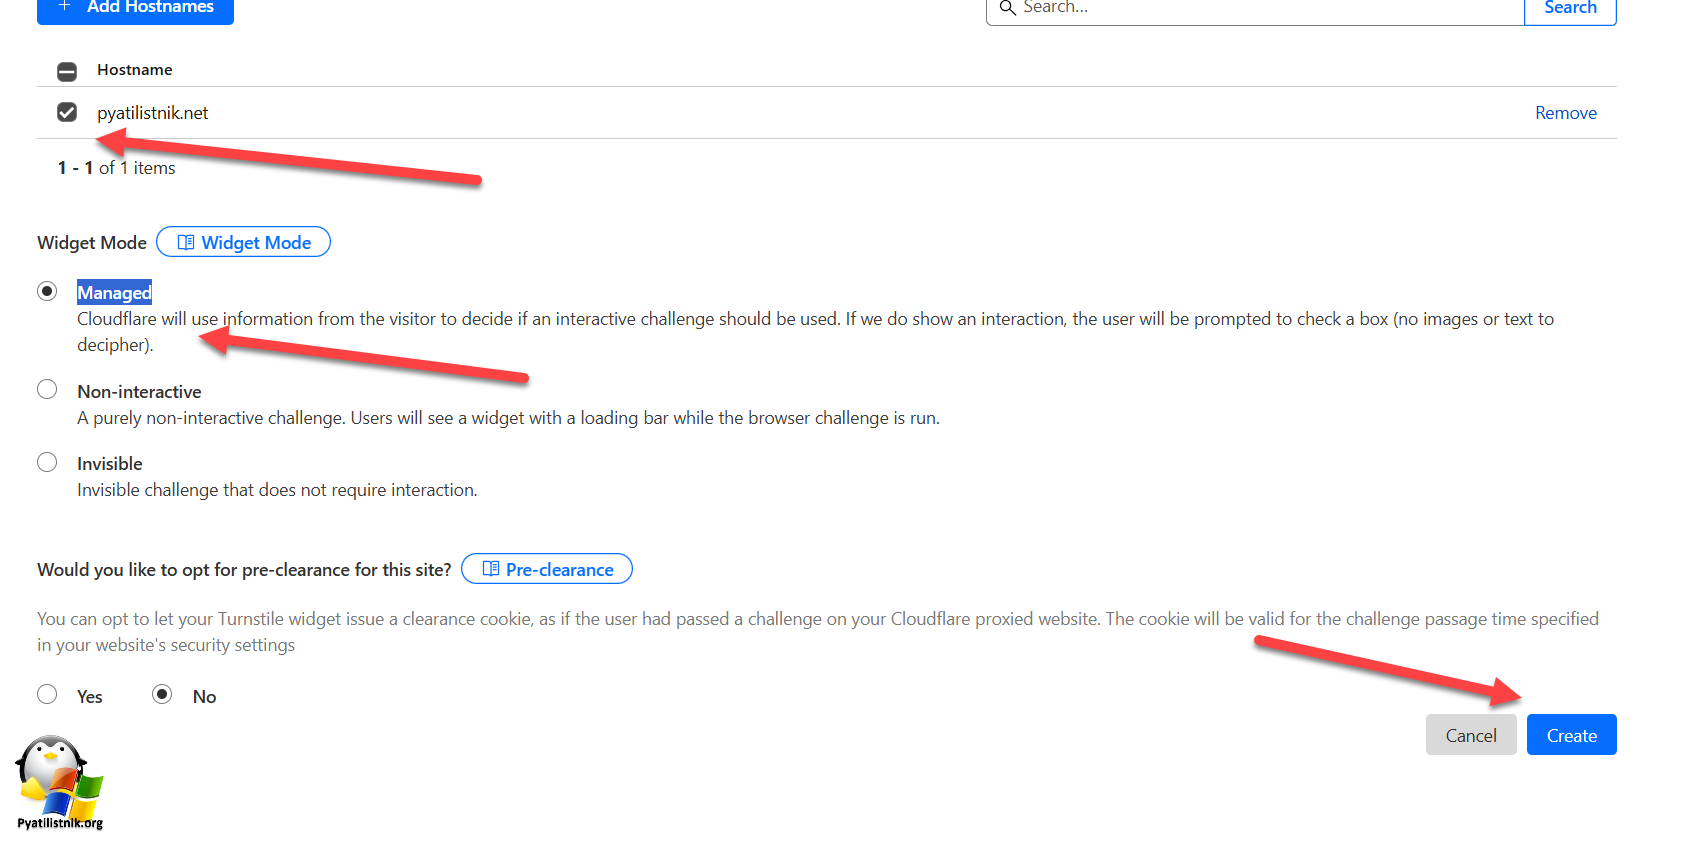The height and width of the screenshot is (843, 1698).
Task: Click the pyatilistnik.net hostname text
Action: (153, 113)
